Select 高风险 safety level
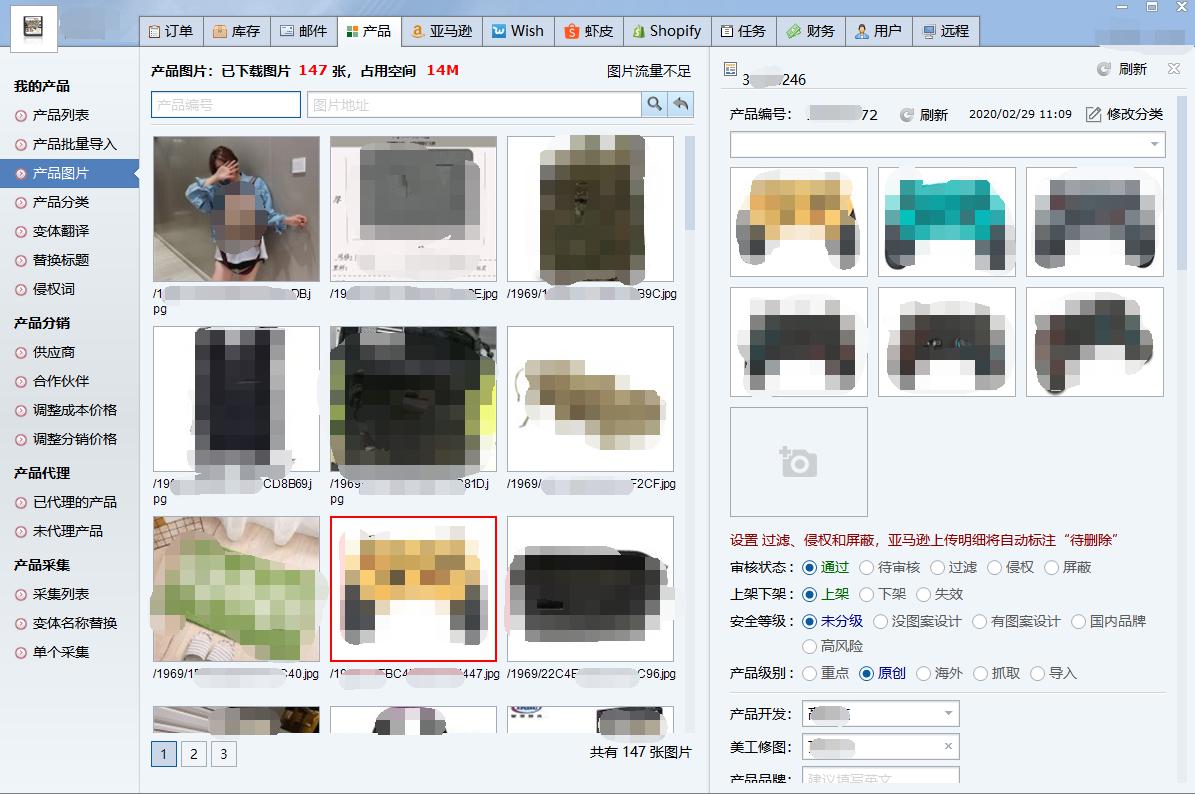 point(809,646)
